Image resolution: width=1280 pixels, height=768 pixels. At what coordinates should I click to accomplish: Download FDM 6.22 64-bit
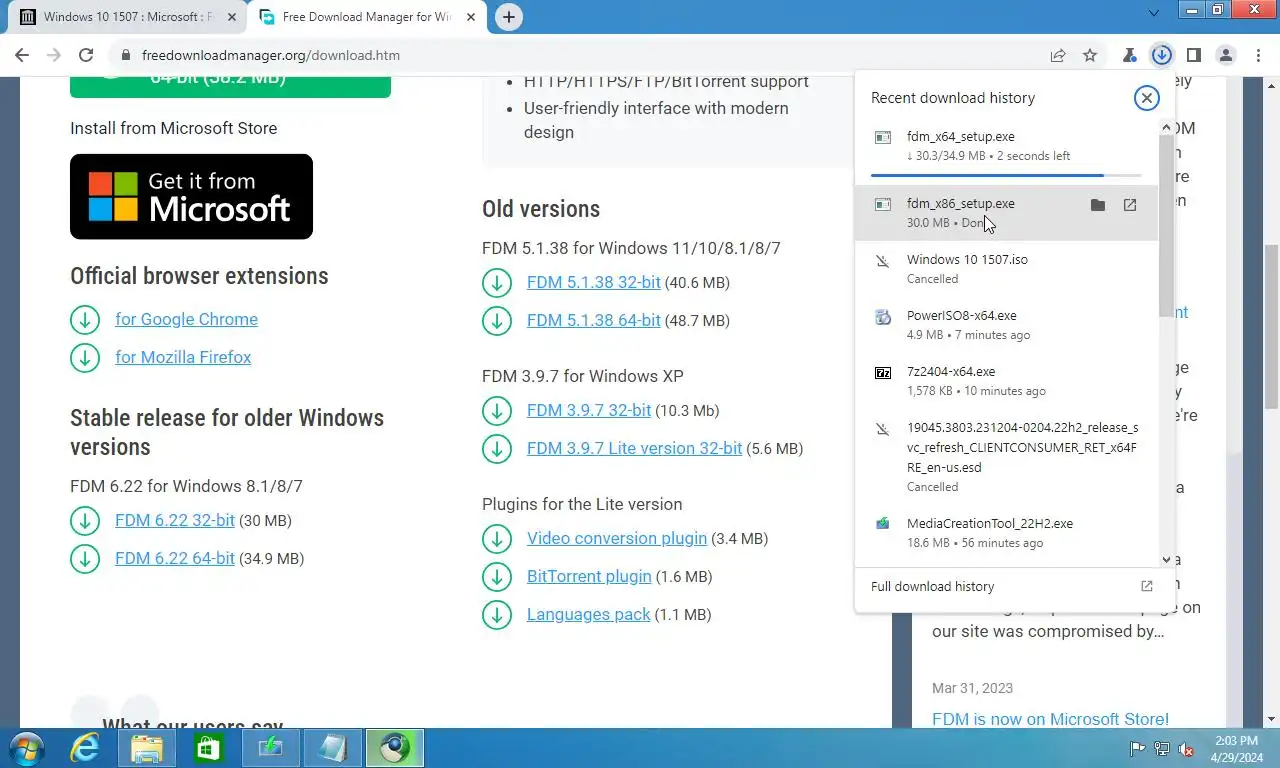[x=175, y=558]
